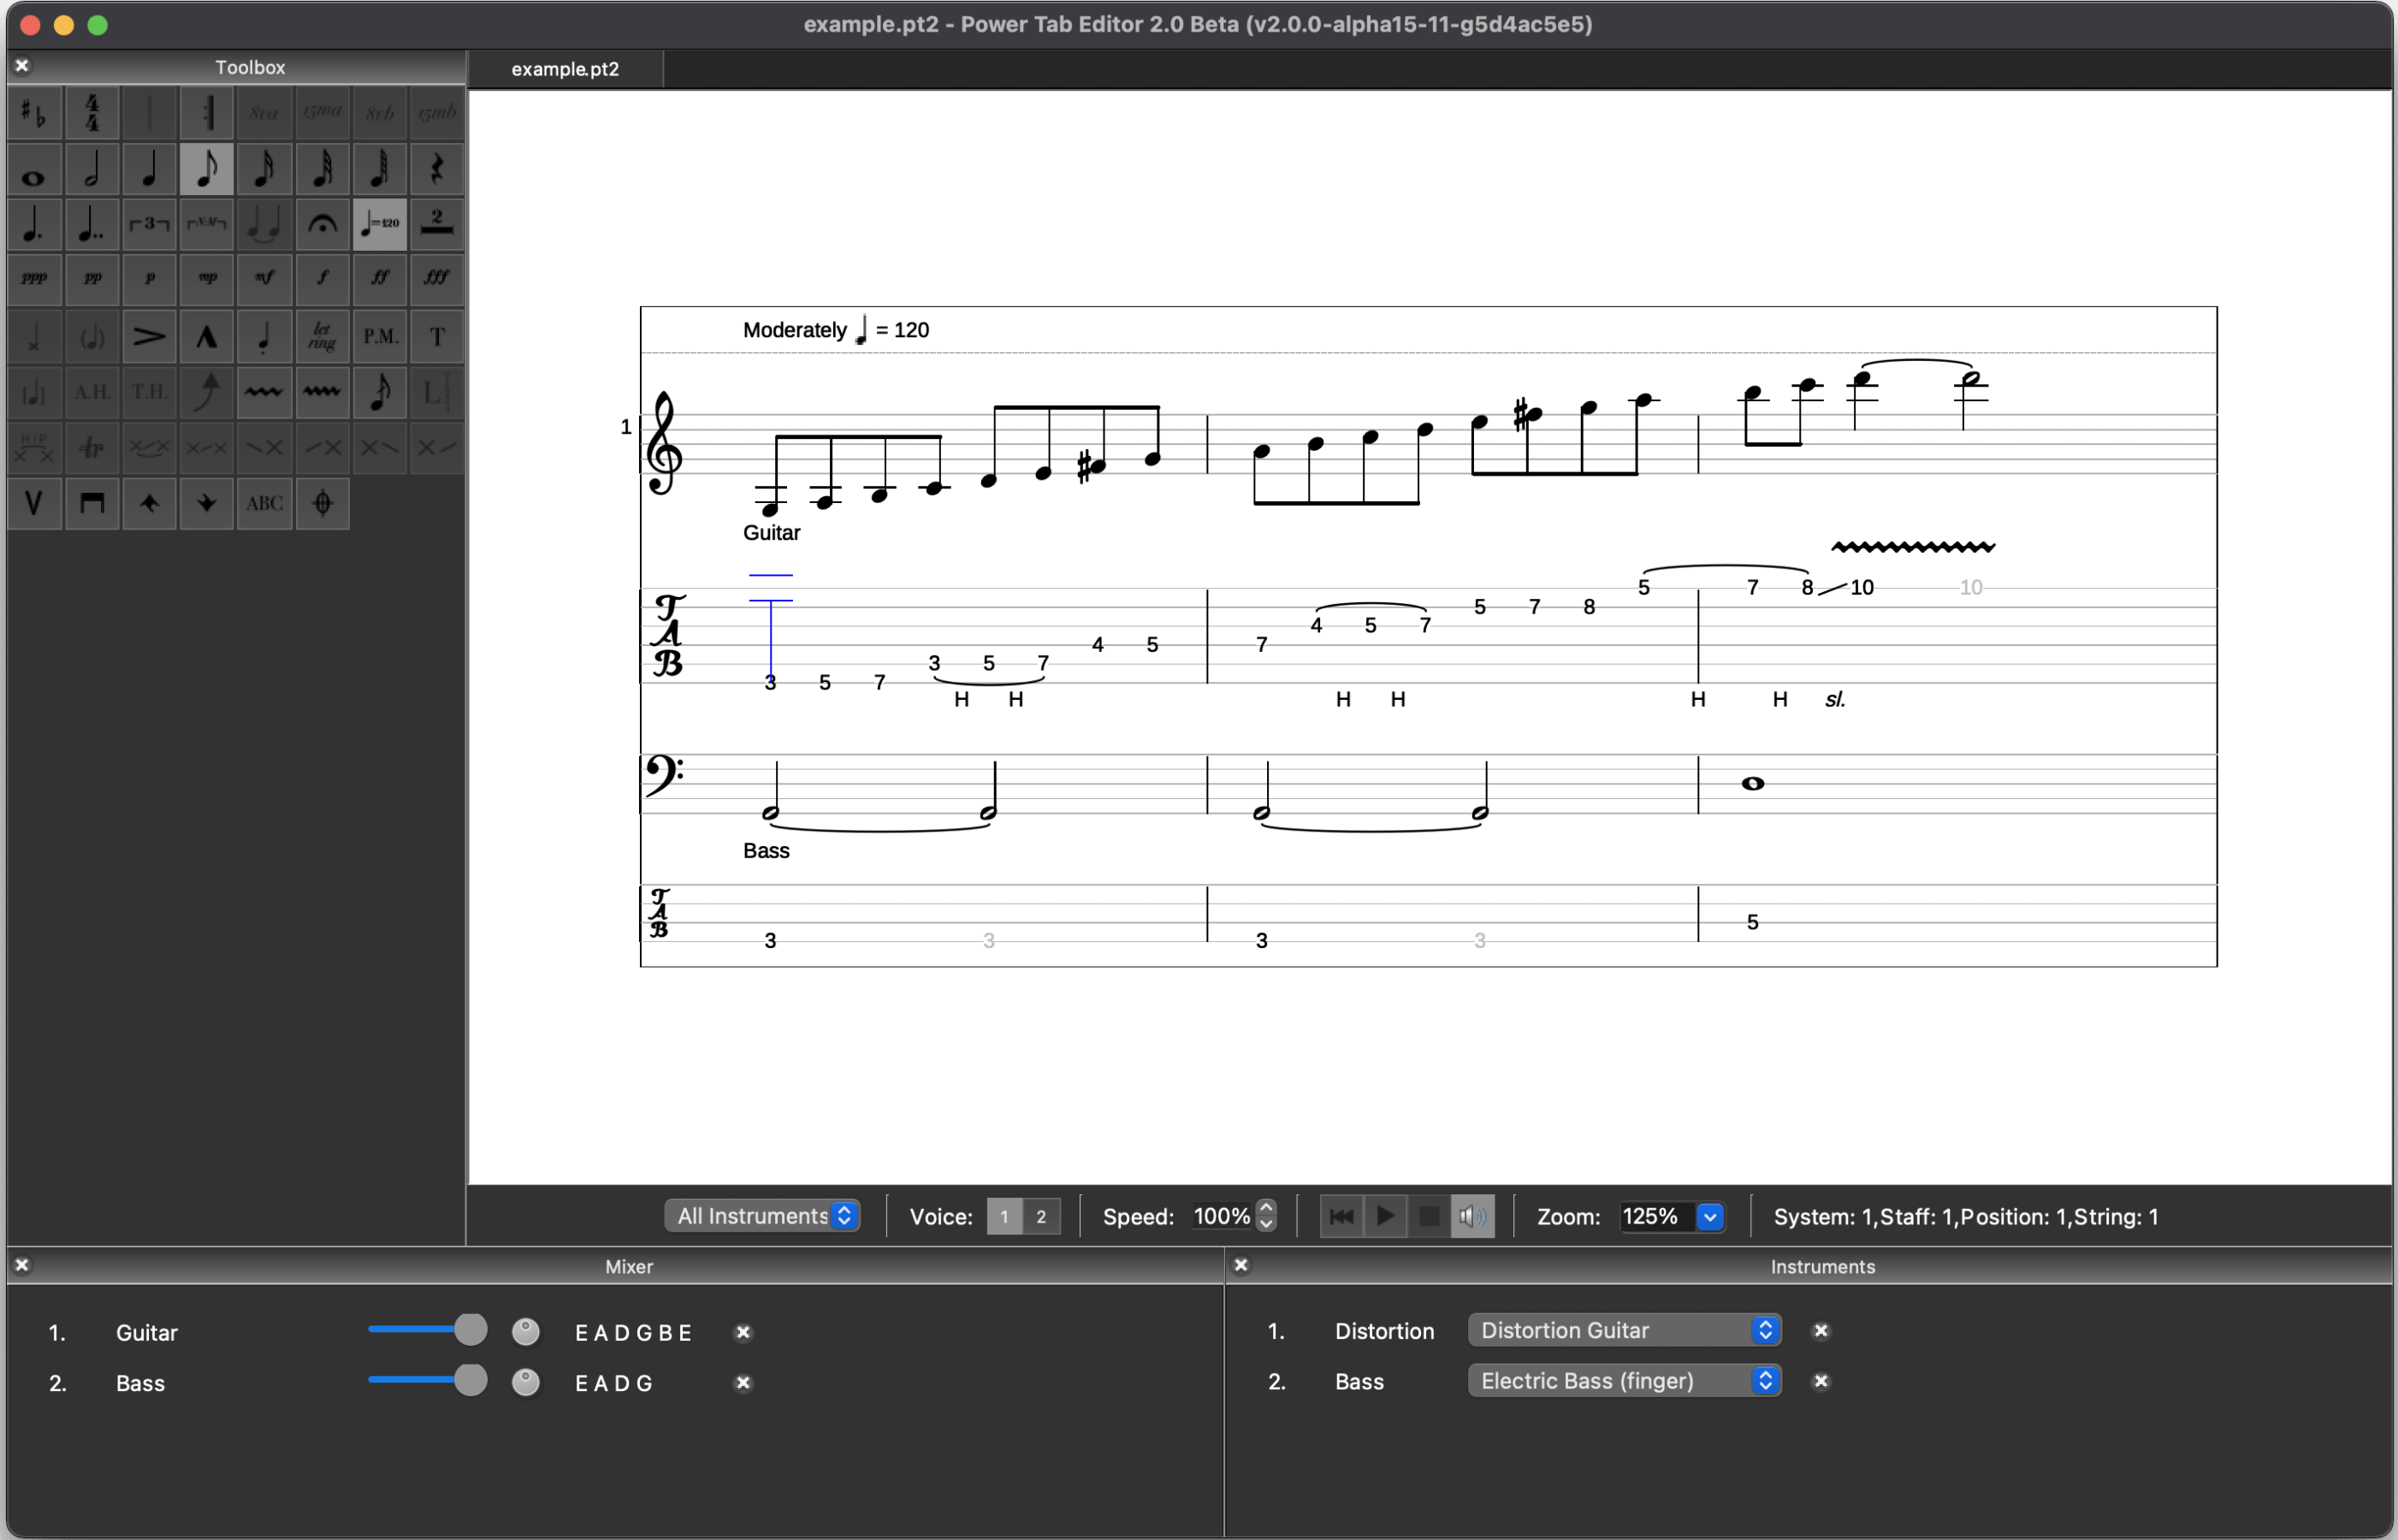2398x1540 pixels.
Task: Click the Bass tuning label E A D G
Action: tap(614, 1383)
